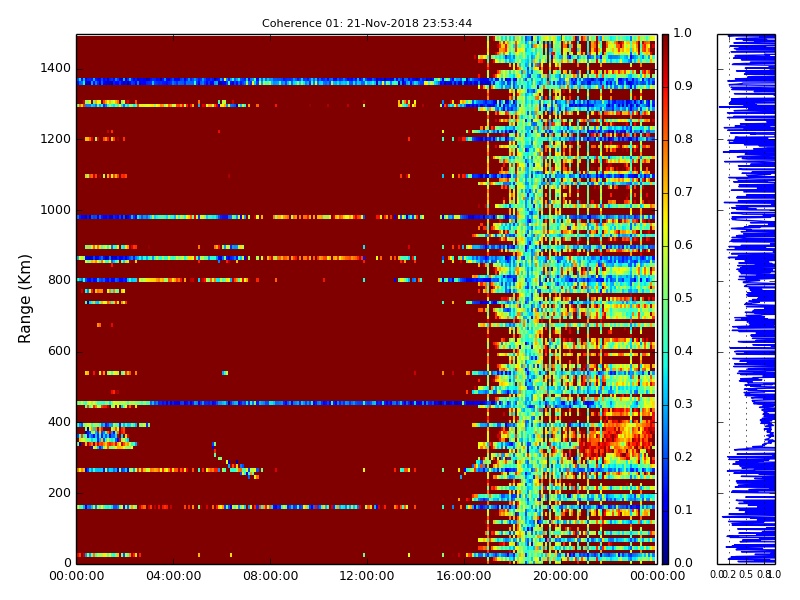
Task: Click the 04:00:00 time tick label
Action: click(173, 576)
